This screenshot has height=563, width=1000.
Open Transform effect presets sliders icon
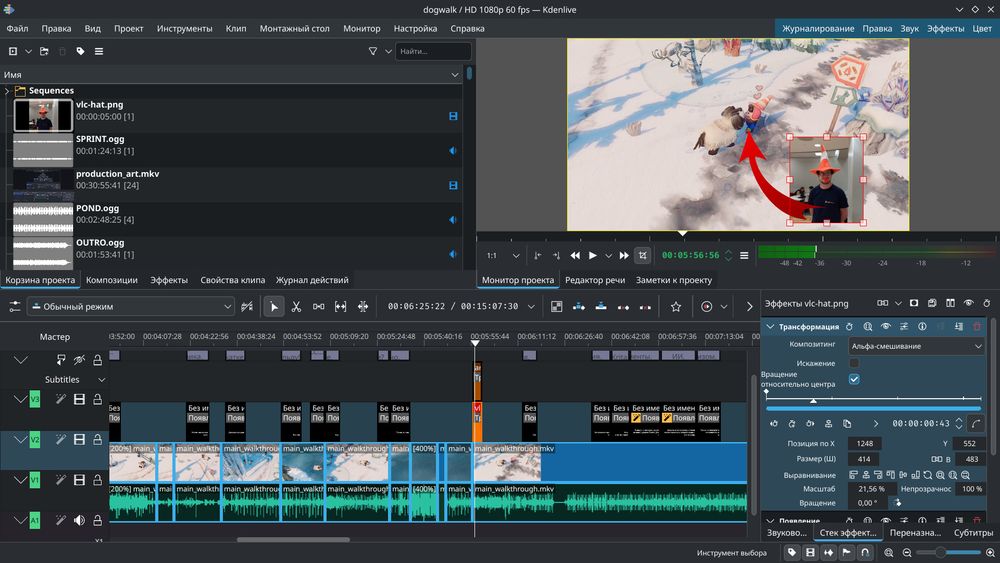coord(904,326)
